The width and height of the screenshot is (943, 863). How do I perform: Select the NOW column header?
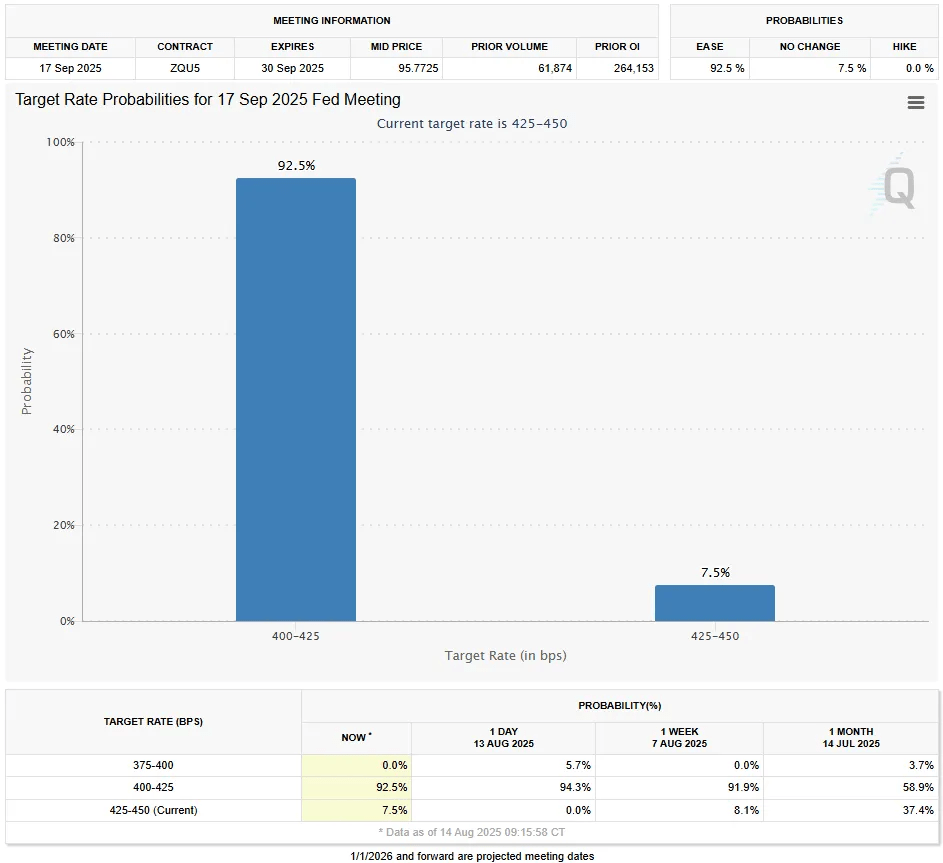356,737
